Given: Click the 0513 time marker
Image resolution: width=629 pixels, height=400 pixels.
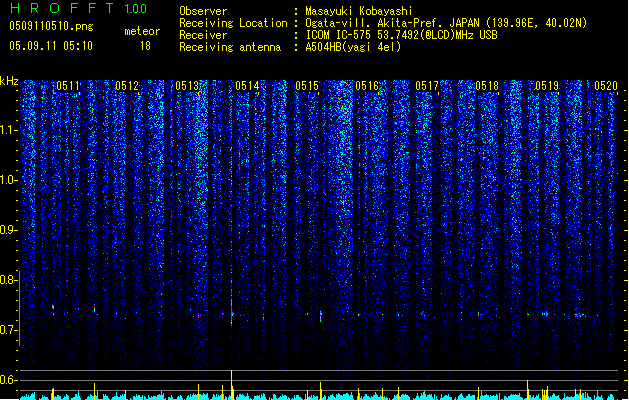Looking at the screenshot, I should point(187,86).
